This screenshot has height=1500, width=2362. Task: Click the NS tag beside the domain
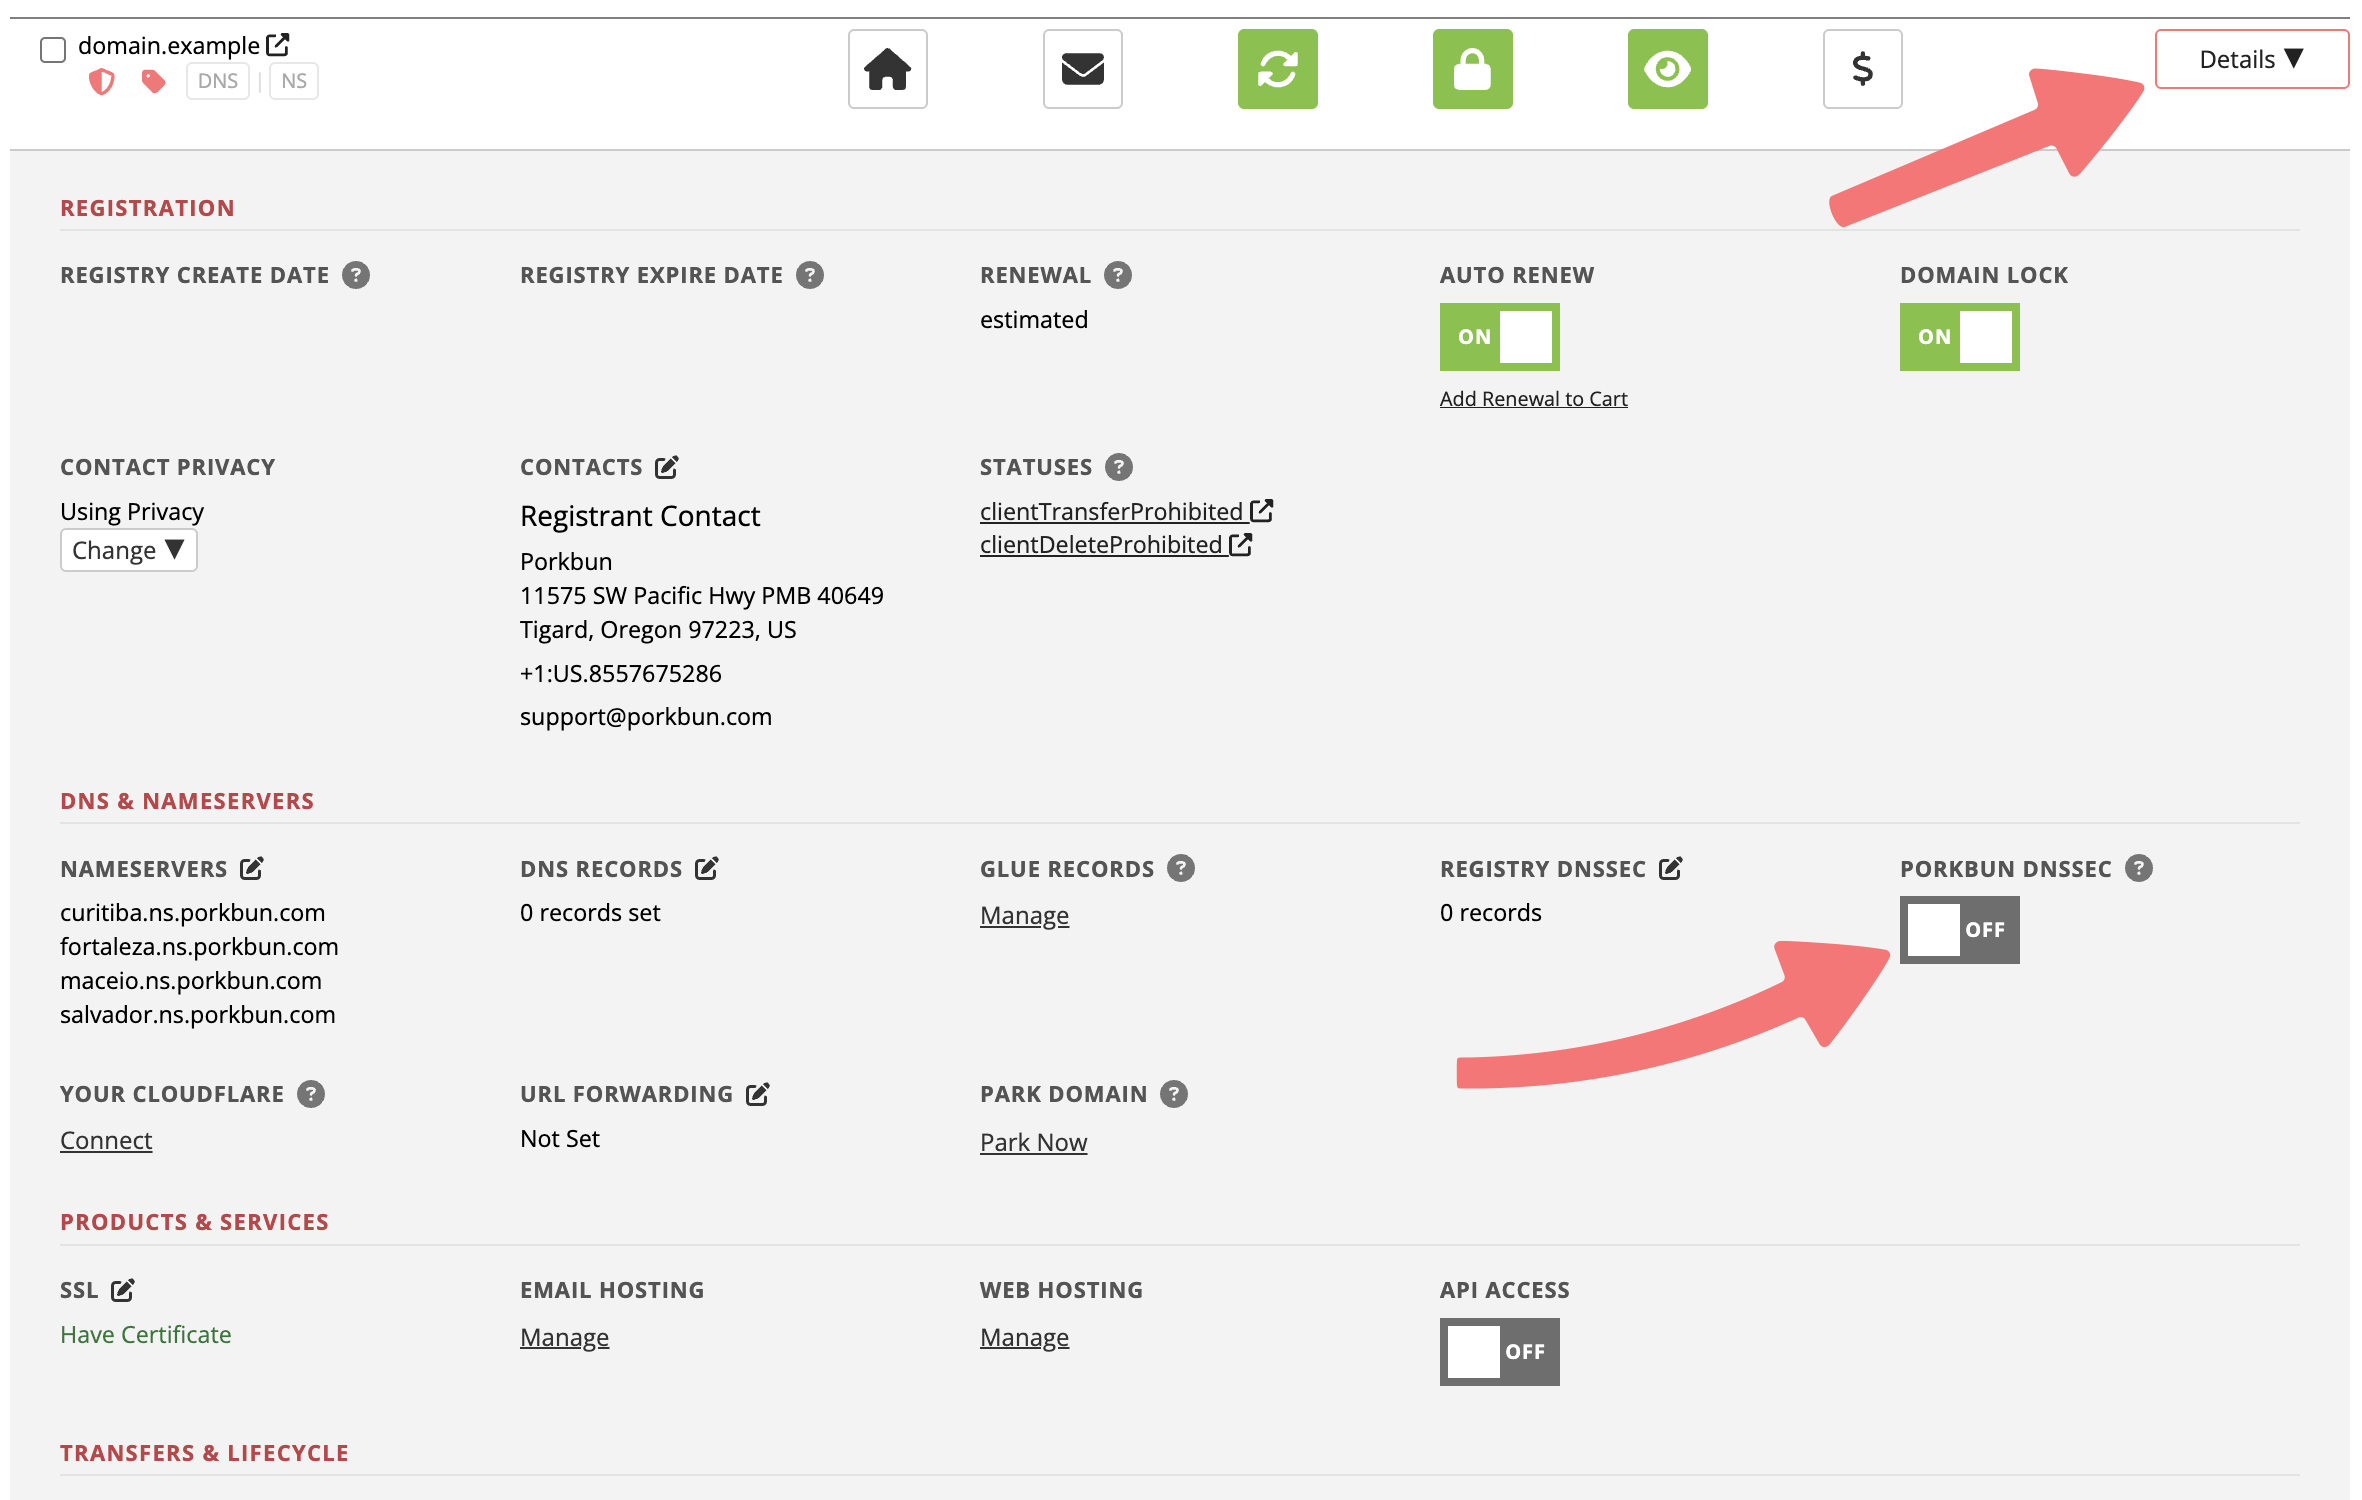pyautogui.click(x=294, y=81)
